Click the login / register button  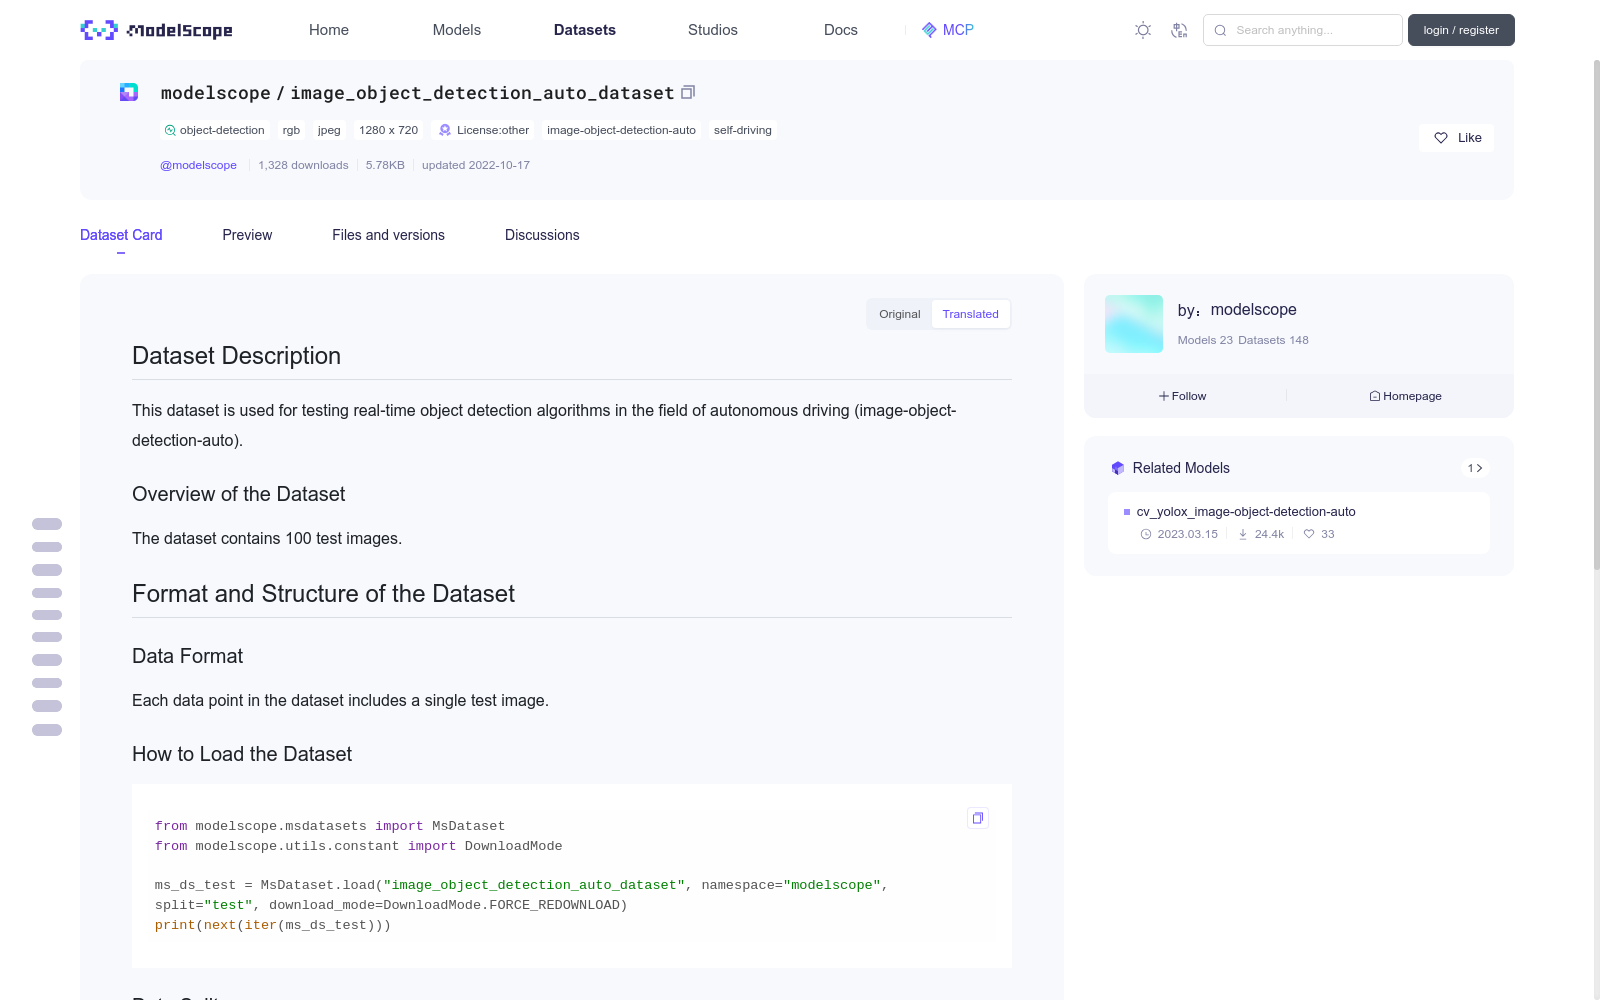pos(1461,30)
